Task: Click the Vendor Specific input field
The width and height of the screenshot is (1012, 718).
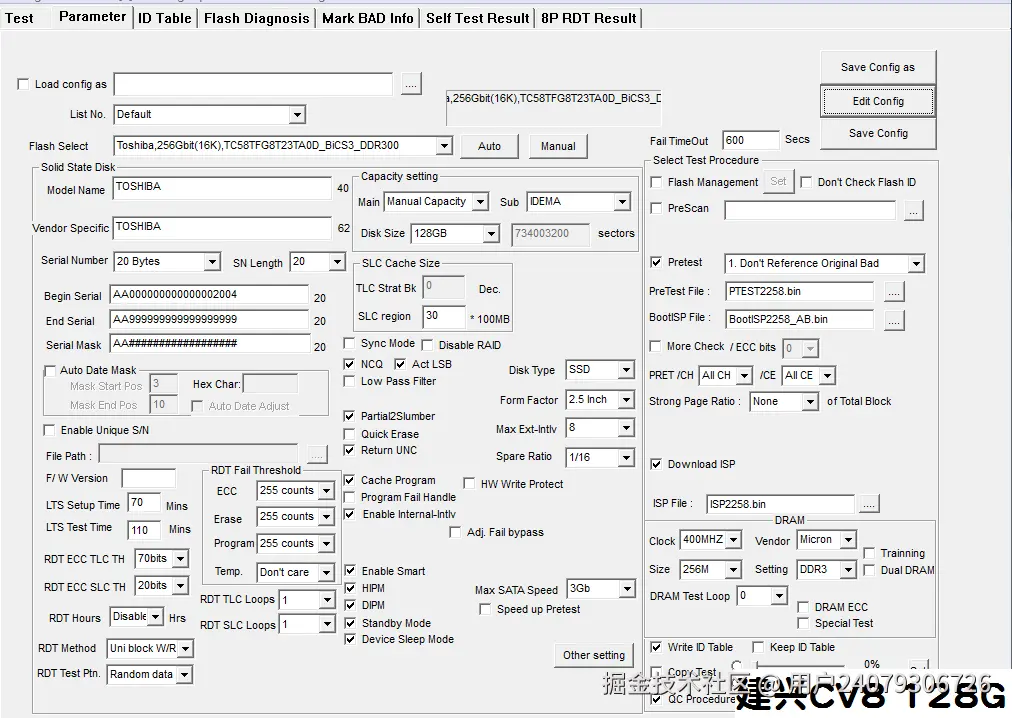Action: pos(222,228)
